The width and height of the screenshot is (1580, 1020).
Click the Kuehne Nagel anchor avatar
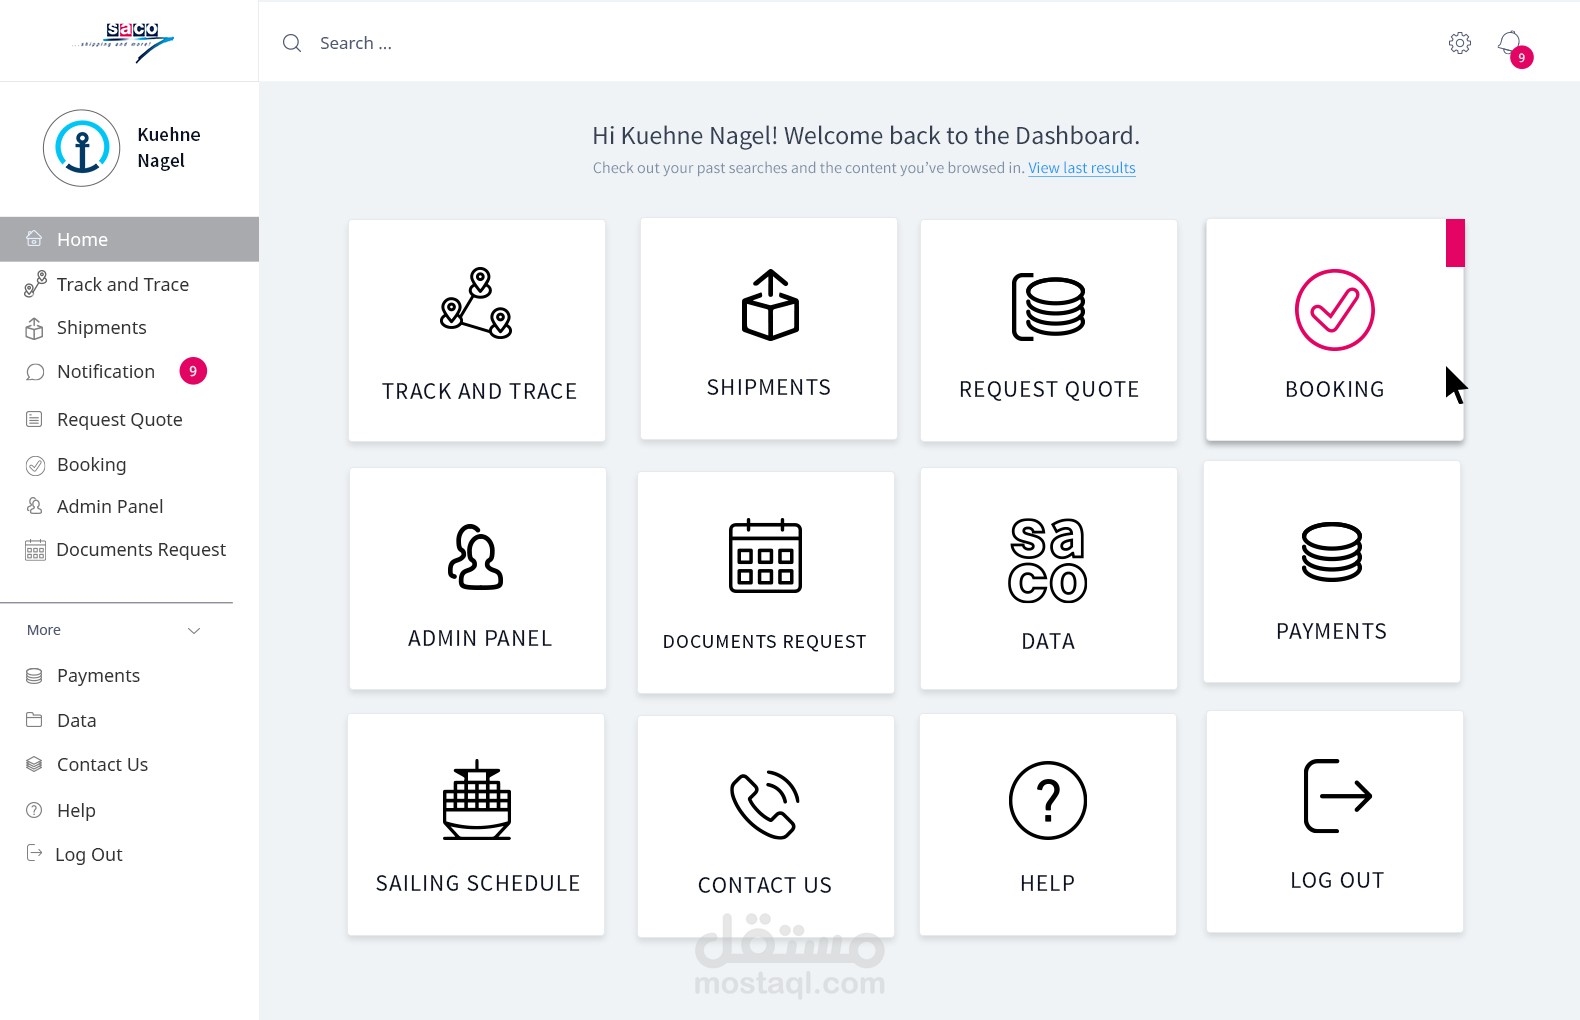click(82, 148)
